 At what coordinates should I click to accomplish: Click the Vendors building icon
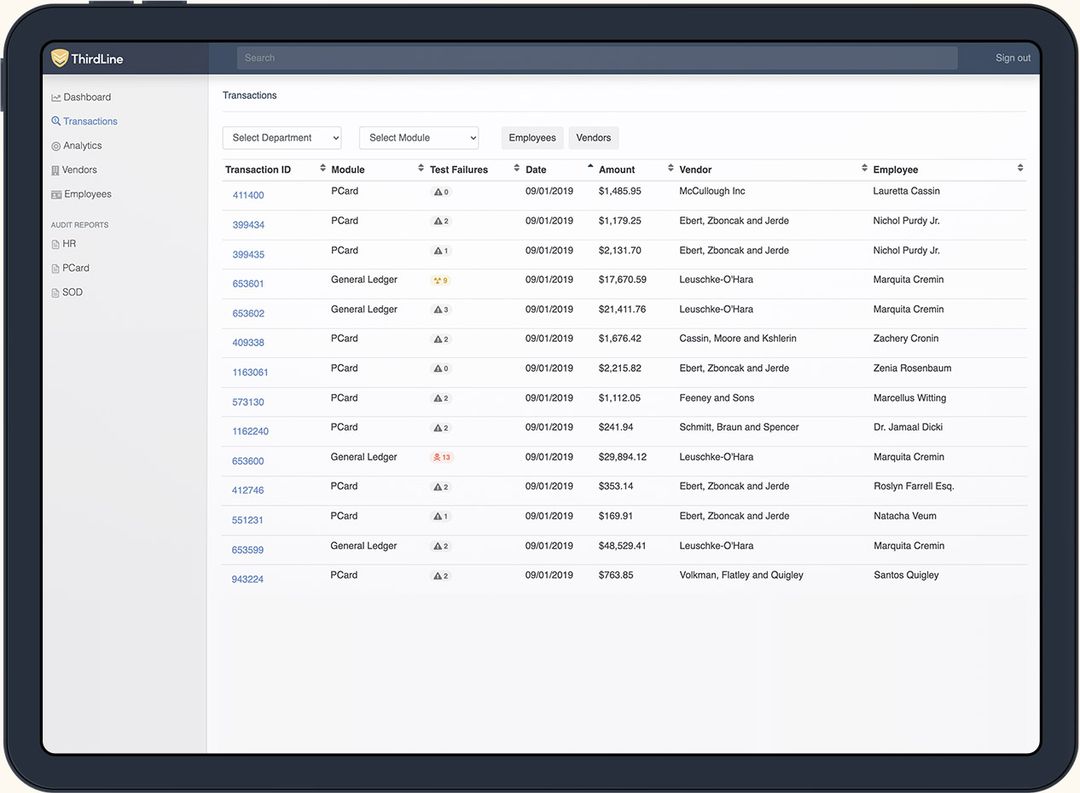(55, 170)
